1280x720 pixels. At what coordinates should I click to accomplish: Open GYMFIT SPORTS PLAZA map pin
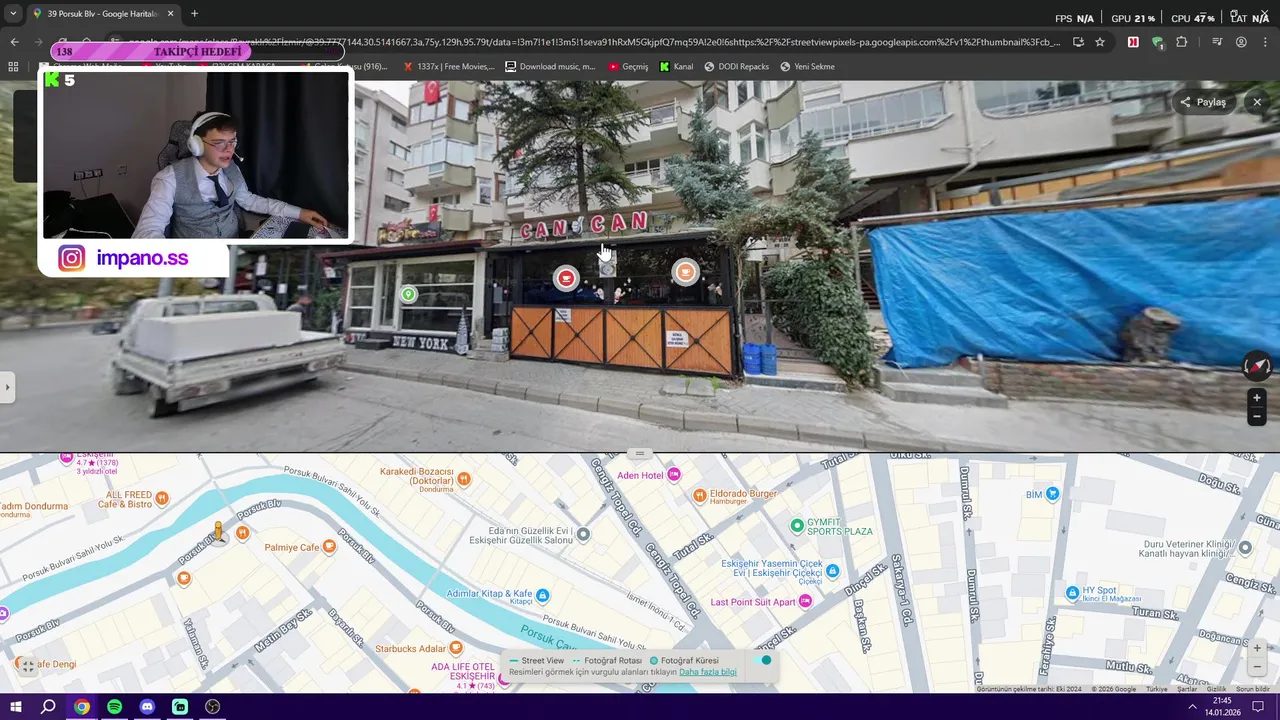click(797, 525)
